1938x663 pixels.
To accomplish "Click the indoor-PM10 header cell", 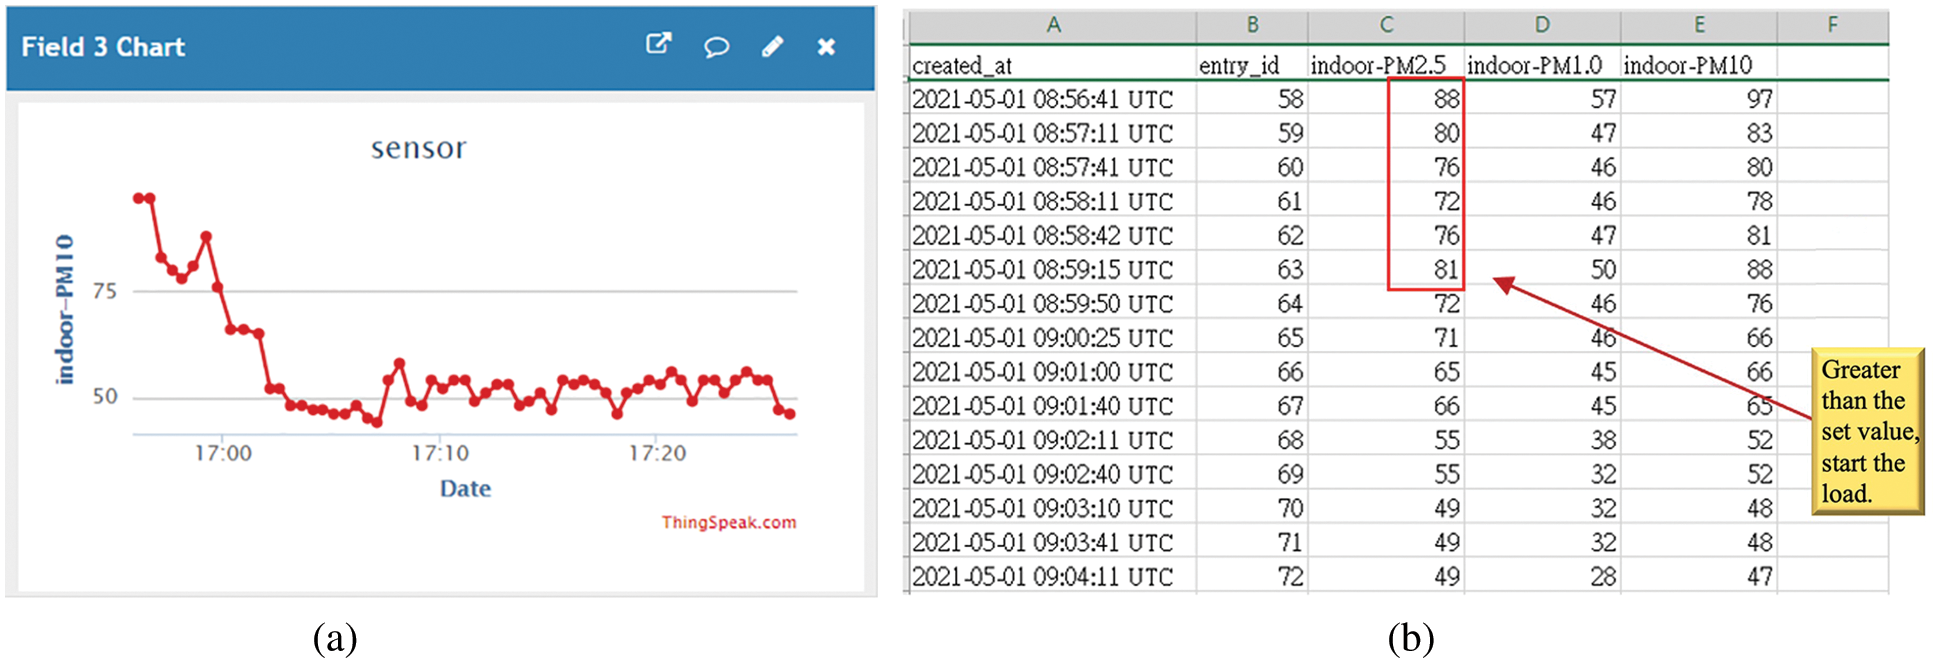I will [1698, 65].
